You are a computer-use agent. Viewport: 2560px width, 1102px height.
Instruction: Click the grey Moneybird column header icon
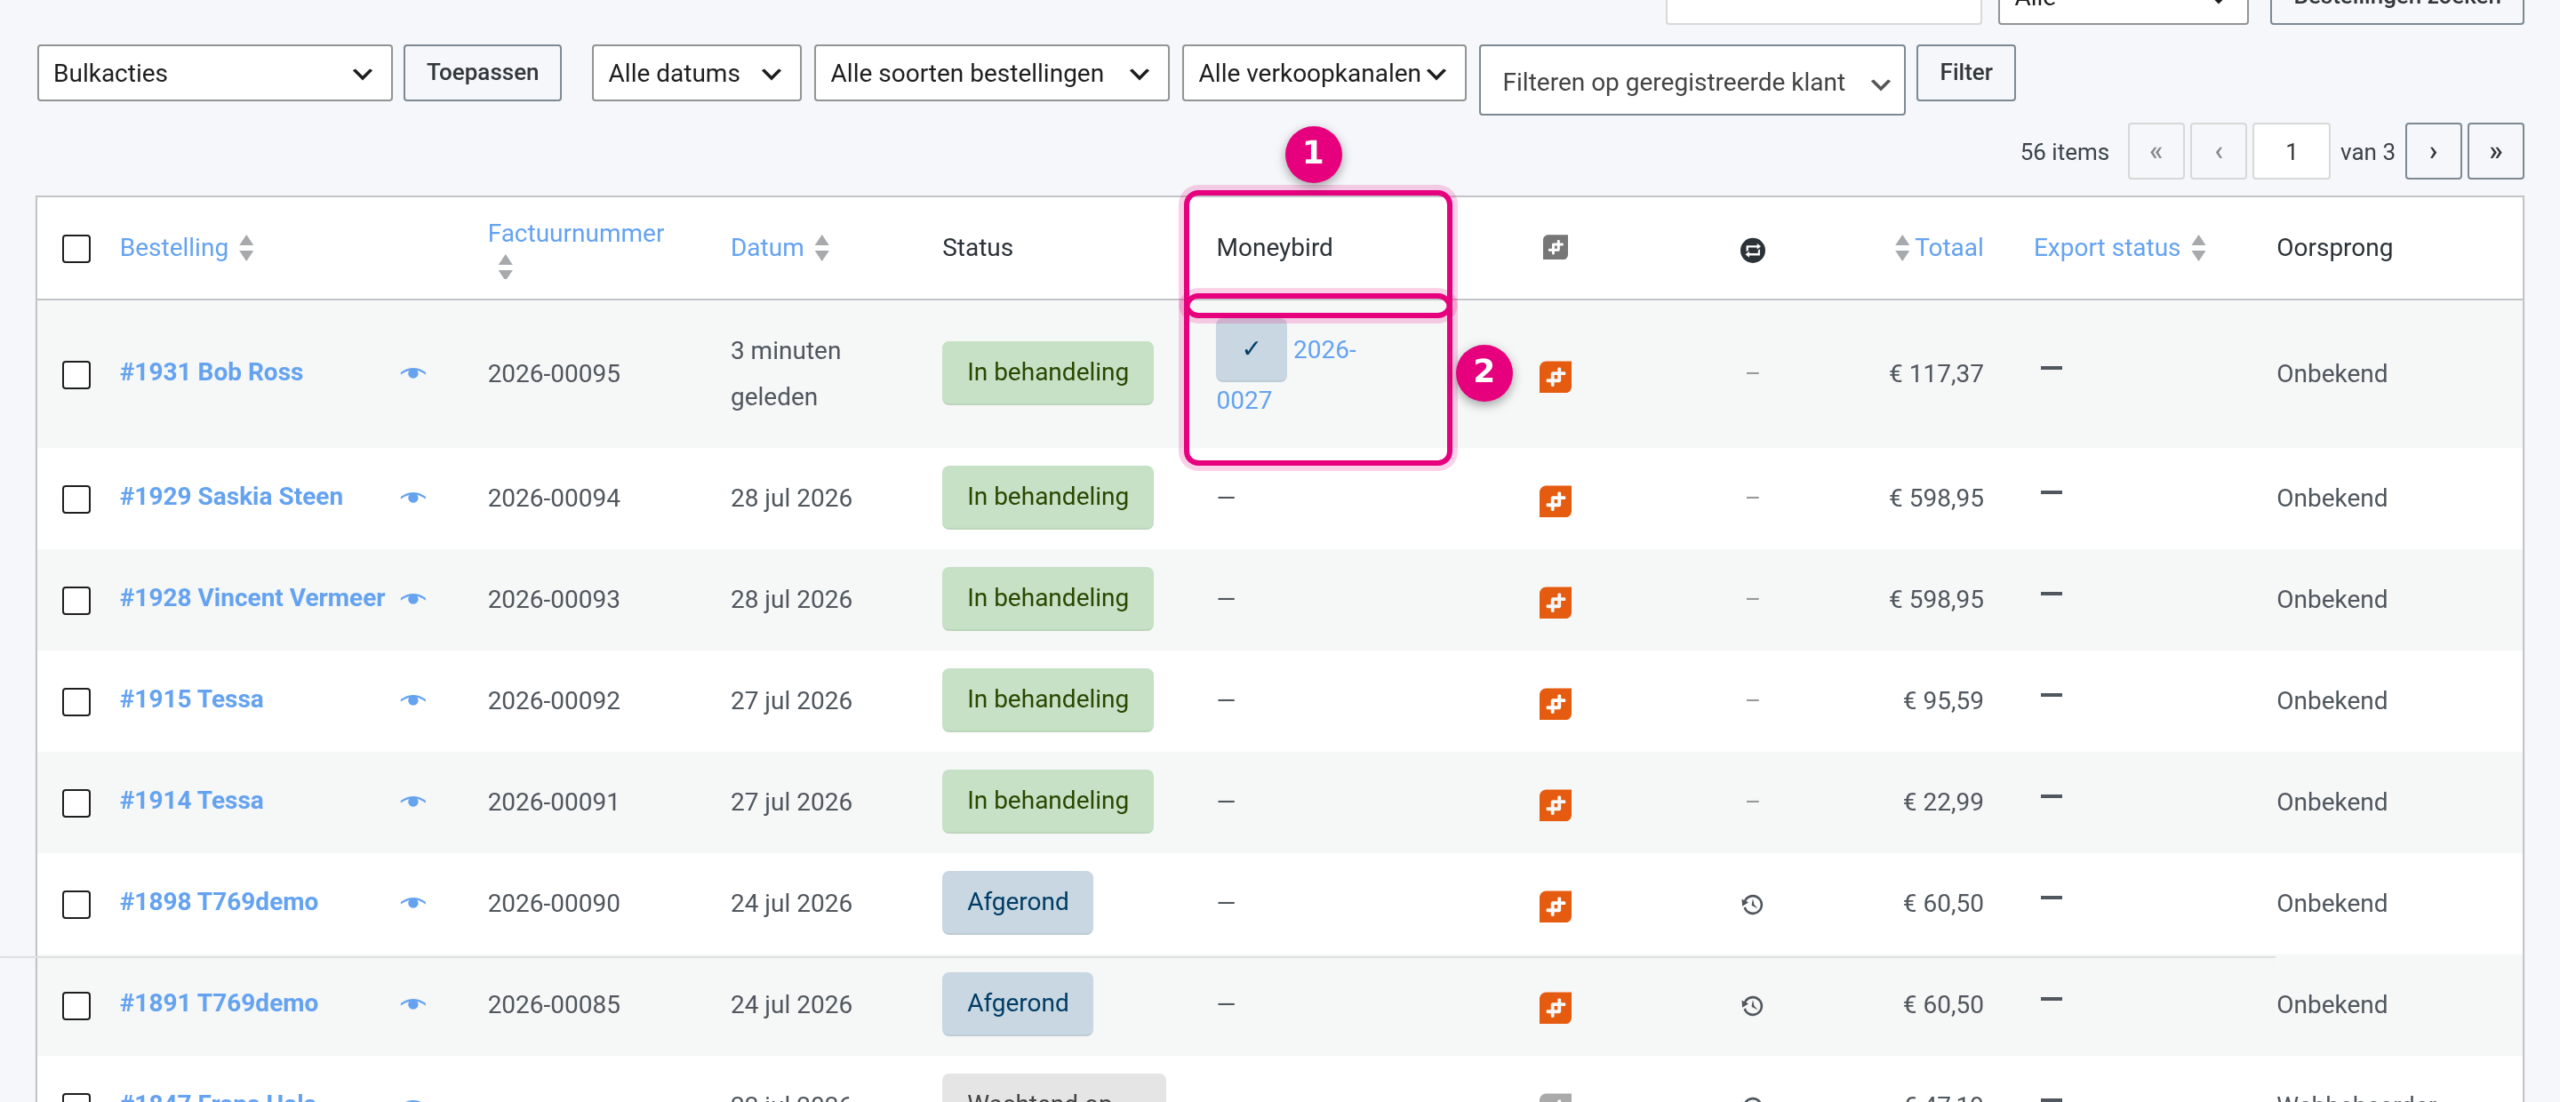tap(1555, 247)
